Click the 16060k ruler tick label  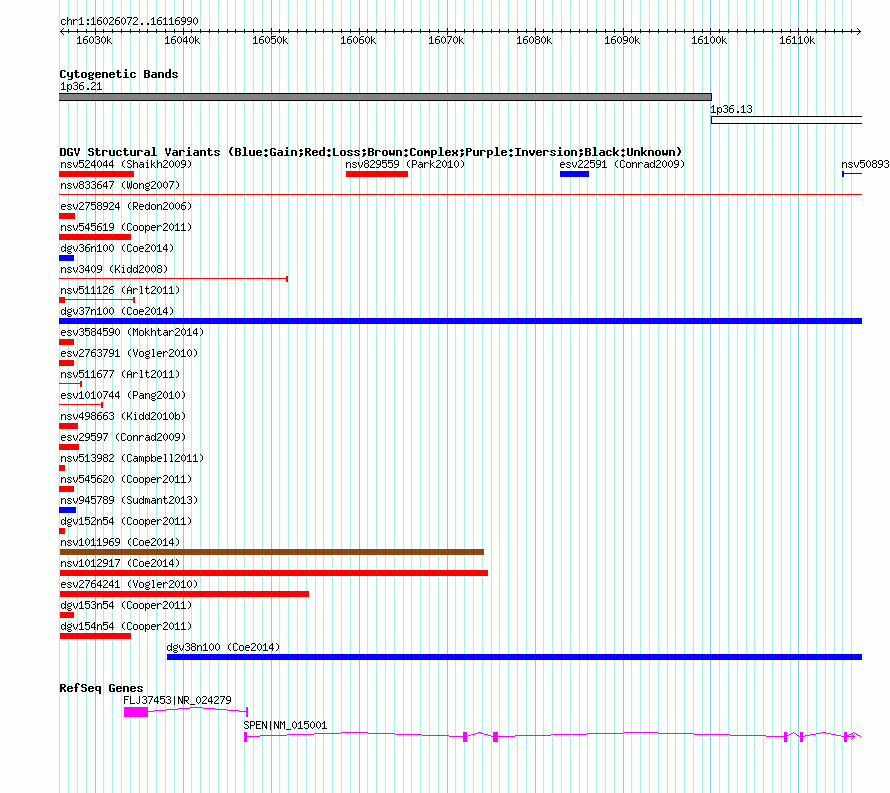point(358,40)
